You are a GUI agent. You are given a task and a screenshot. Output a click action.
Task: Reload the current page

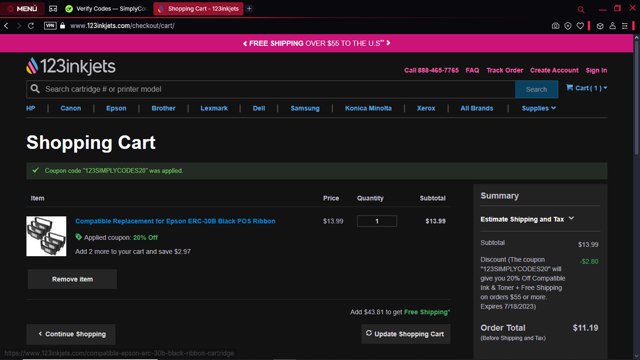click(31, 26)
